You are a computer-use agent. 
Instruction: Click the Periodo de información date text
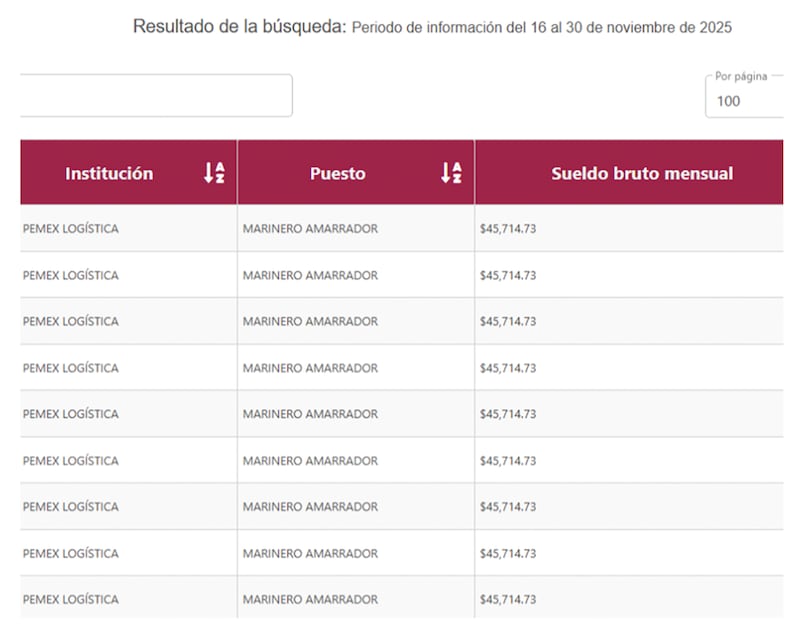coord(542,28)
